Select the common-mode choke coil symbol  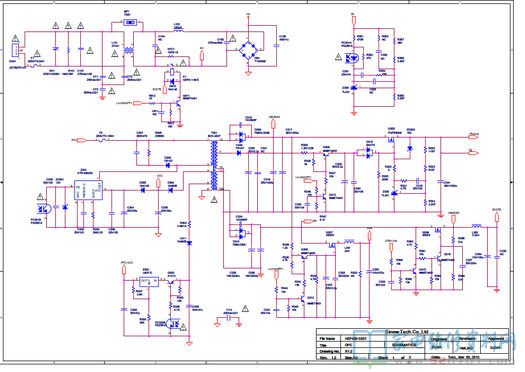(x=128, y=51)
